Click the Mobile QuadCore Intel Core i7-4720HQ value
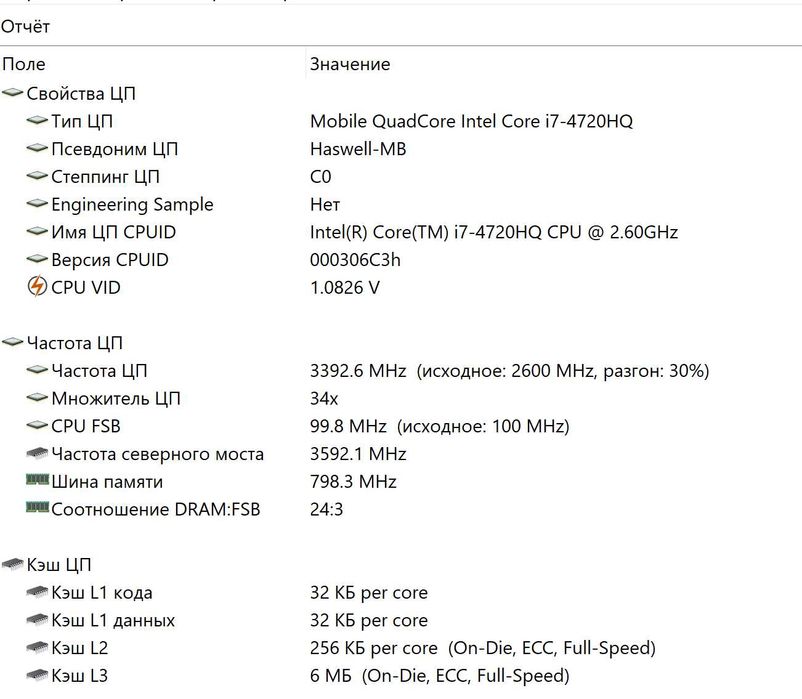Viewport: 802px width, 699px height. [x=471, y=122]
